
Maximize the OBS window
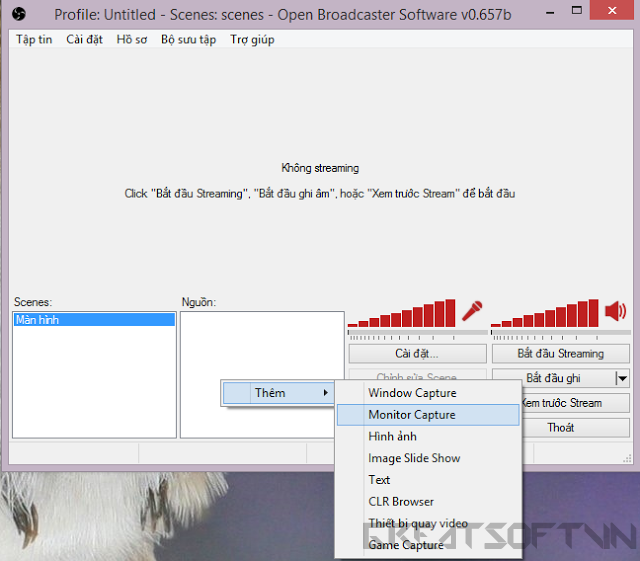[x=576, y=11]
